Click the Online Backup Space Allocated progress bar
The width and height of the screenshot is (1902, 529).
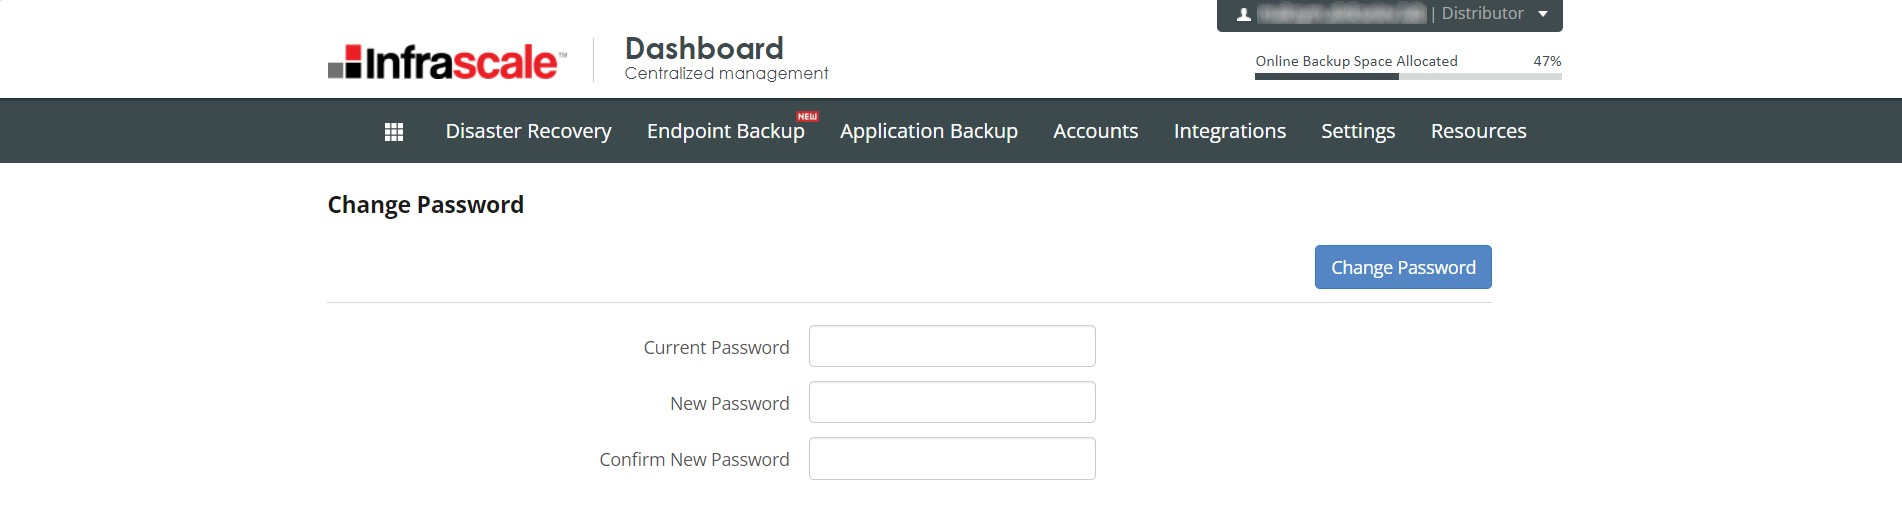point(1408,77)
